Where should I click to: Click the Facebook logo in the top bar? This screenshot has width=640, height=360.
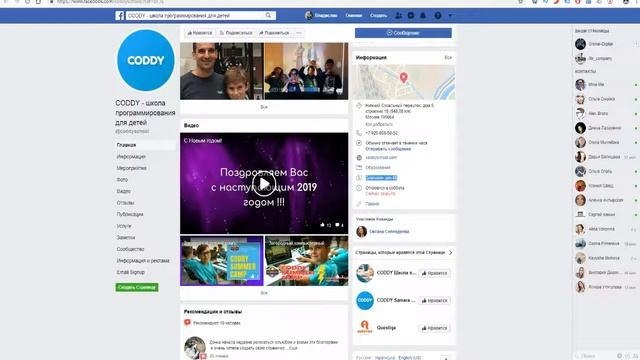click(119, 16)
